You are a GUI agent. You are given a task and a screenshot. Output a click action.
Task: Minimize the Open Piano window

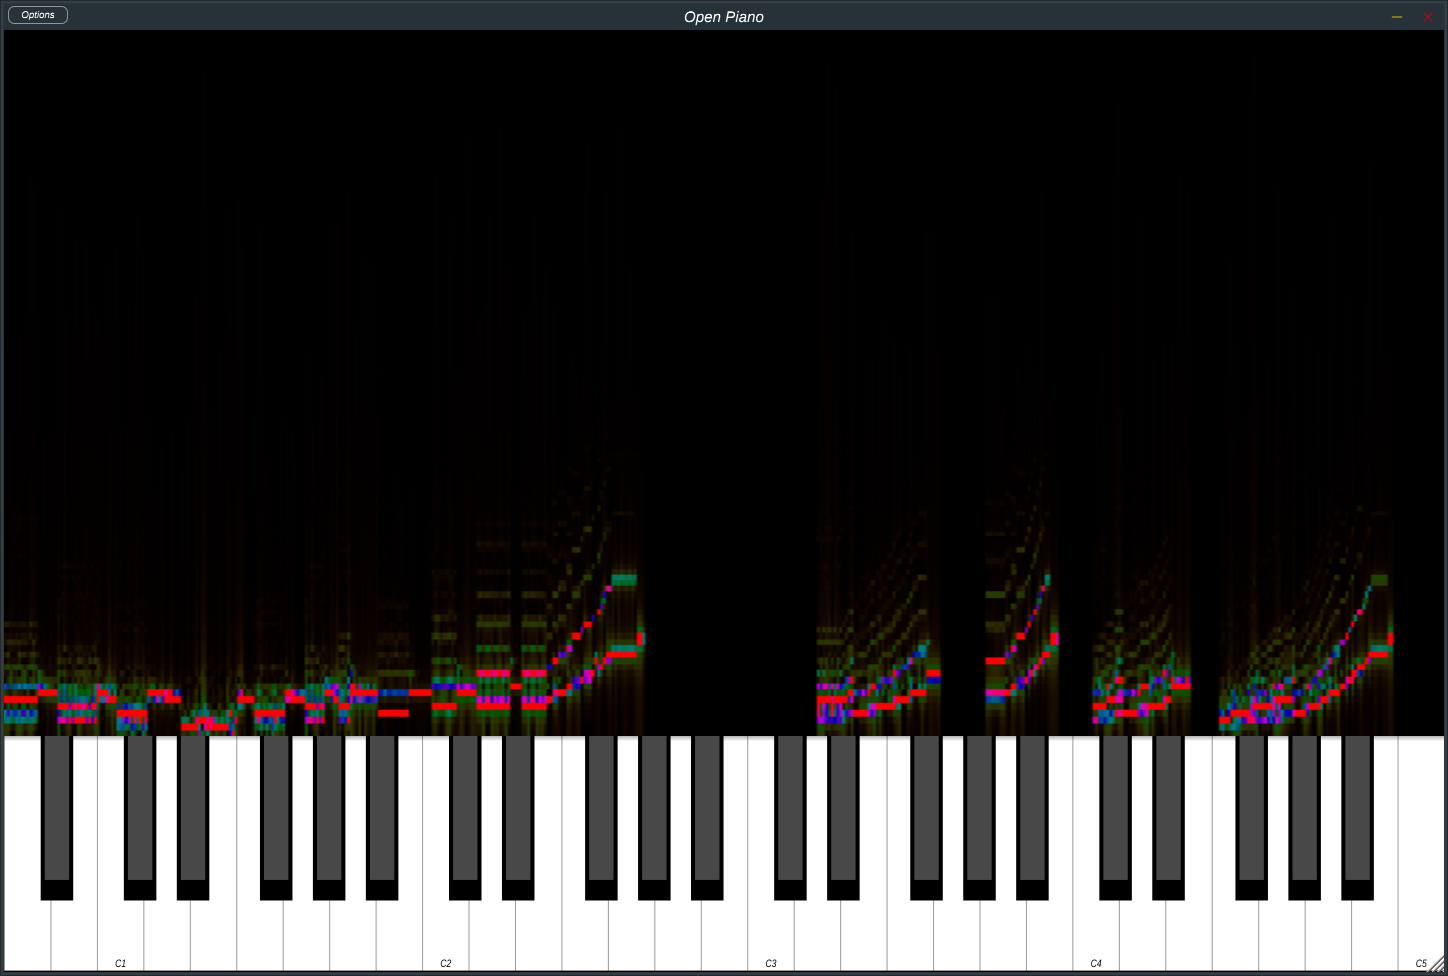coord(1397,17)
